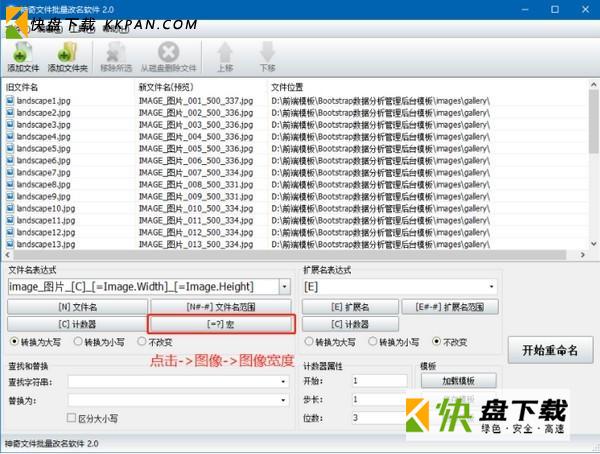Click the file icon beside landscape6.jpg
Viewport: 600px width, 454px height.
[x=10, y=160]
